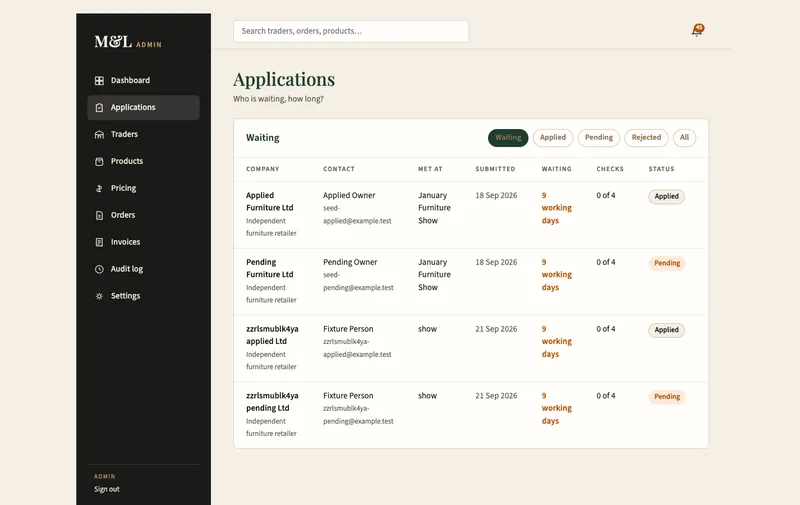Click the Settings gear icon

(99, 296)
